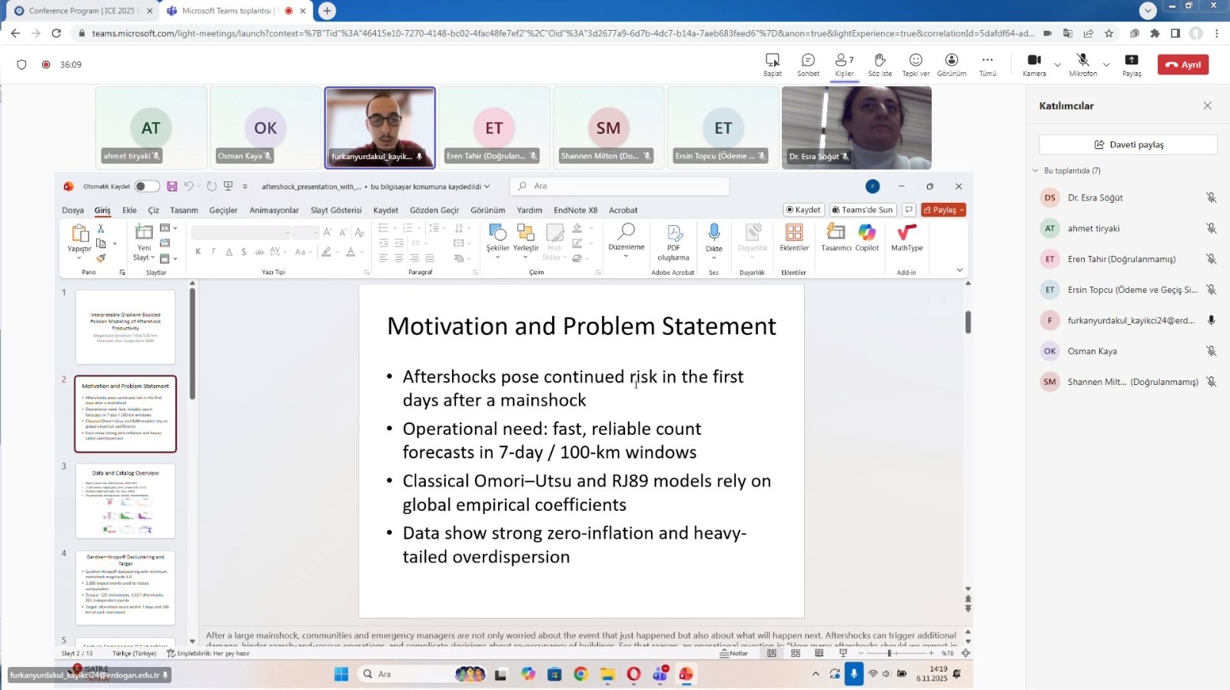Select the Data and Catalog Overview slide thumbnail

(x=125, y=501)
